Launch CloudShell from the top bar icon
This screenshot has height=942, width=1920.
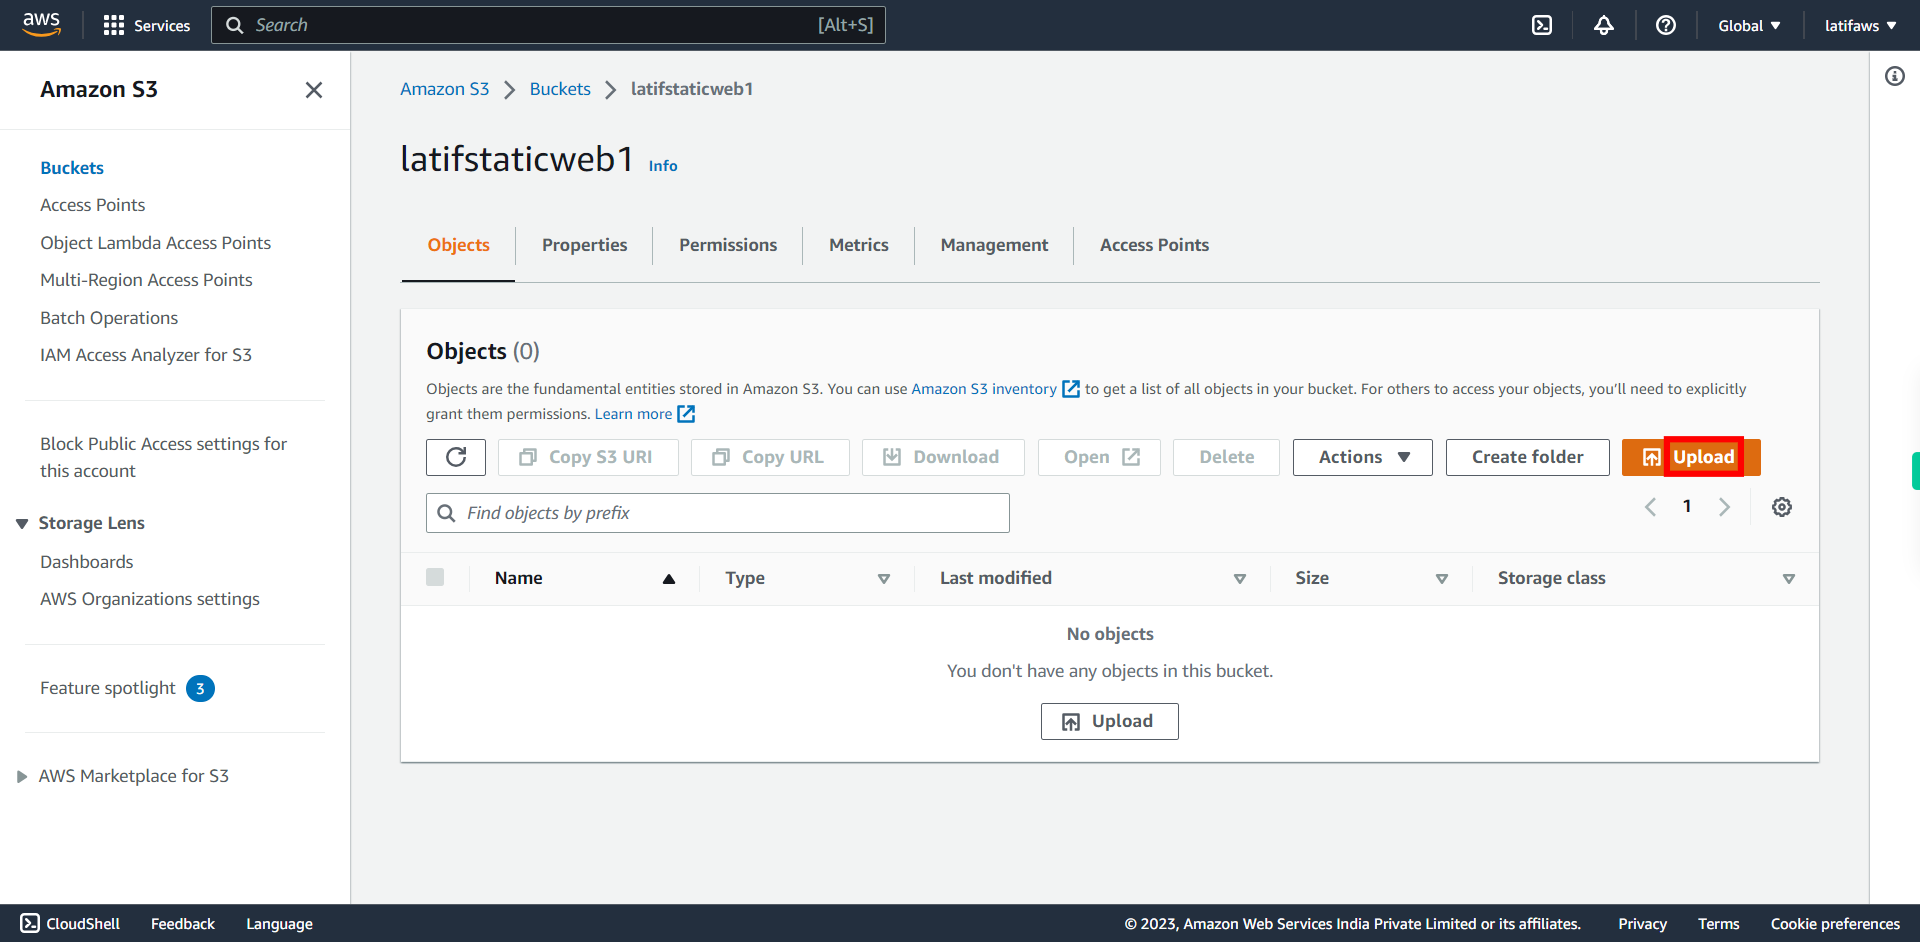(x=1542, y=26)
